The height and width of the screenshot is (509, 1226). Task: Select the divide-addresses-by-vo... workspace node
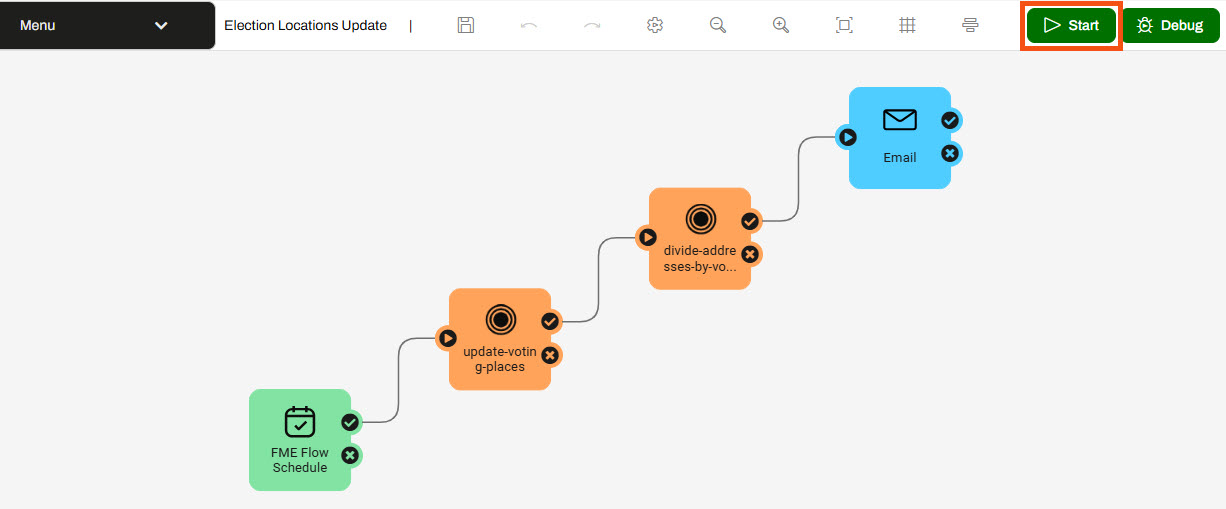point(699,238)
